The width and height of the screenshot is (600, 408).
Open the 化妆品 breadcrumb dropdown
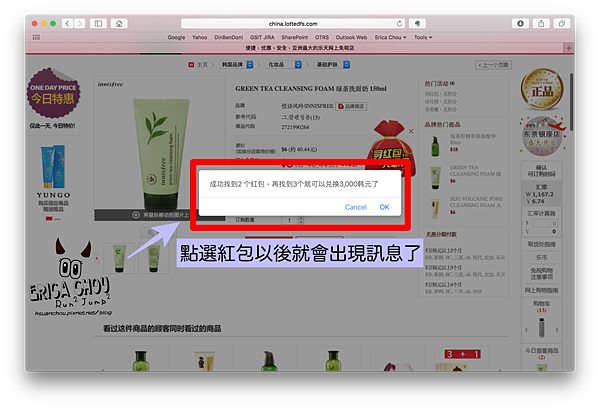[x=283, y=65]
